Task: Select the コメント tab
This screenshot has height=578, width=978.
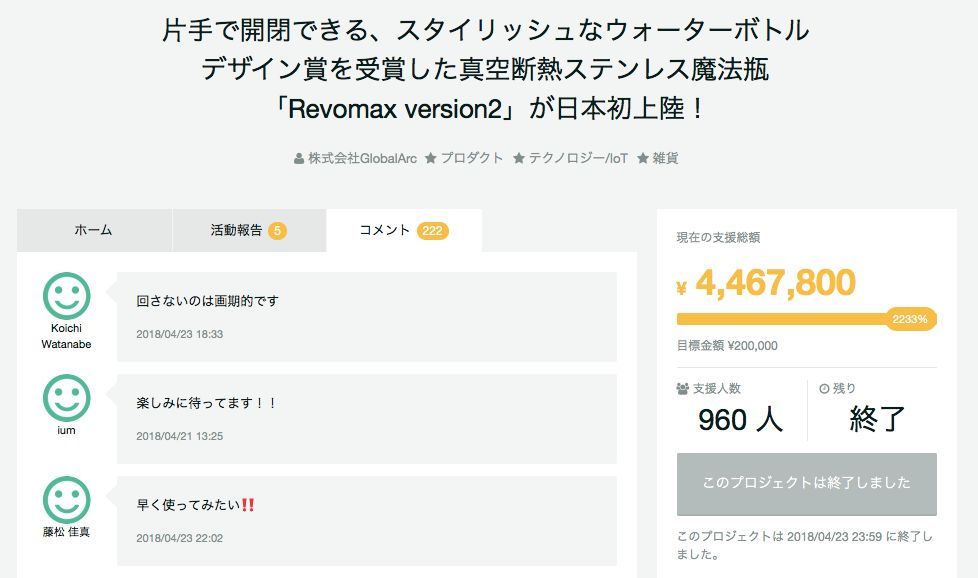Action: (x=404, y=230)
